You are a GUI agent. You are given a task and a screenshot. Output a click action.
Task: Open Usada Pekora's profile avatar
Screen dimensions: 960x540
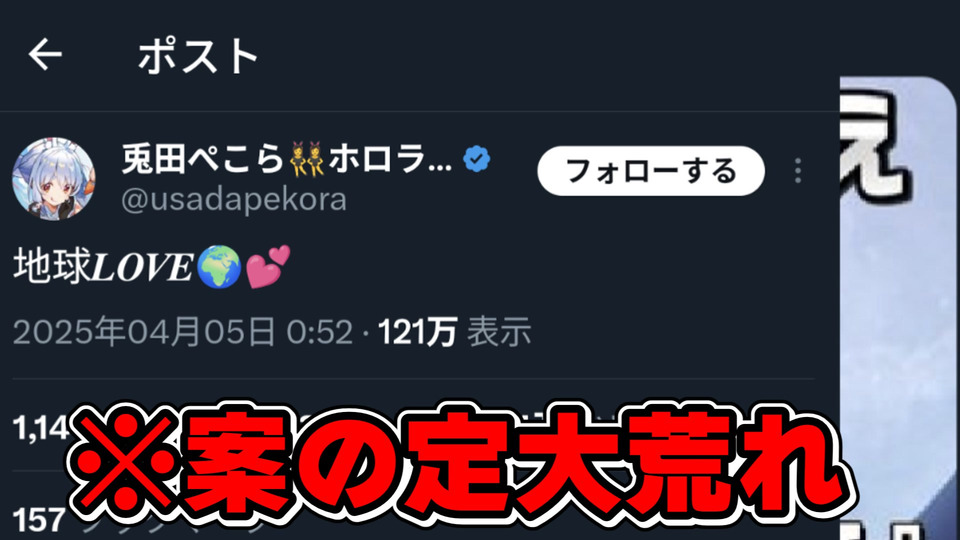pos(54,178)
